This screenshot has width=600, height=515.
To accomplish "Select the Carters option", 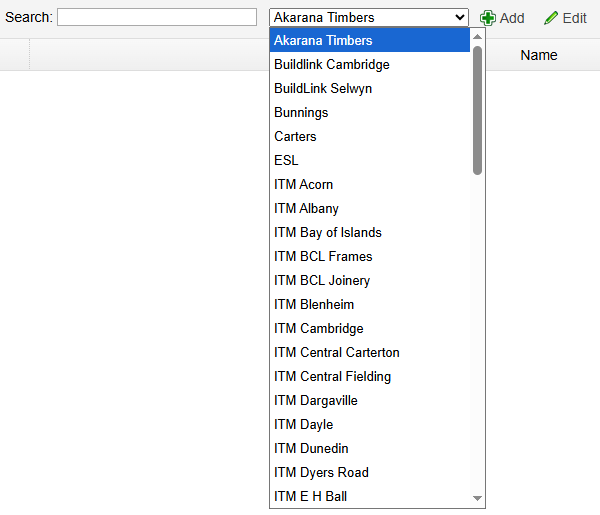I will (x=295, y=137).
